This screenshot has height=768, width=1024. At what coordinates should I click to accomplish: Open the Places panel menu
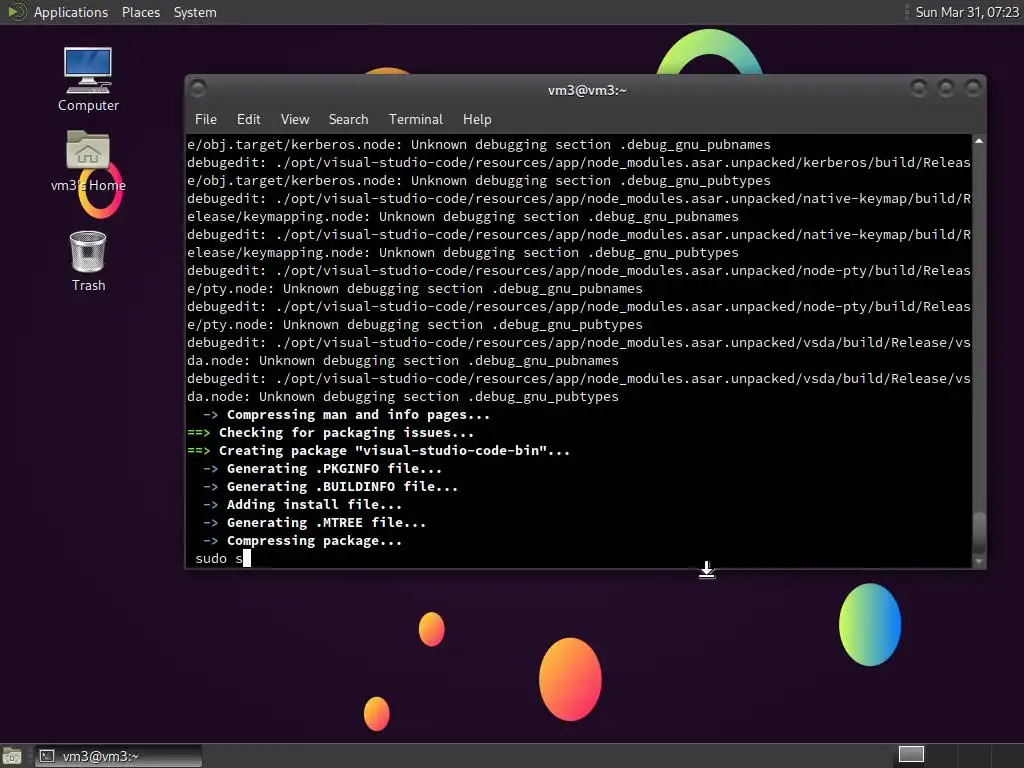click(x=140, y=12)
